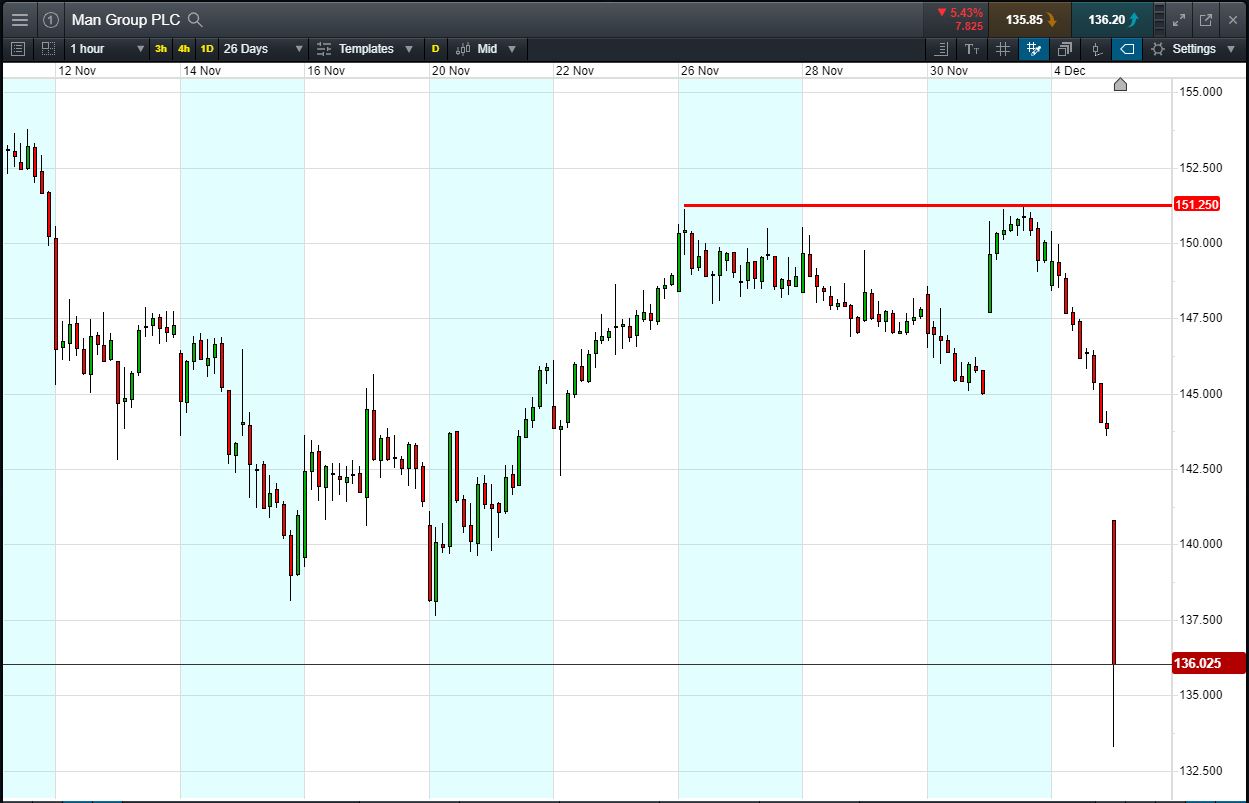Image resolution: width=1249 pixels, height=803 pixels.
Task: Click the circled number 1 link icon
Action: coord(51,19)
